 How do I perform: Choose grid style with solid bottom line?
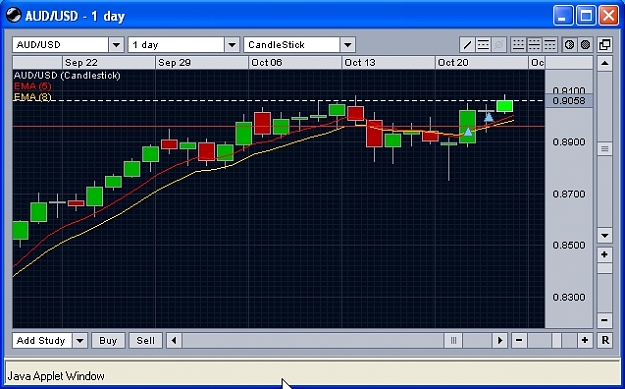coord(518,45)
